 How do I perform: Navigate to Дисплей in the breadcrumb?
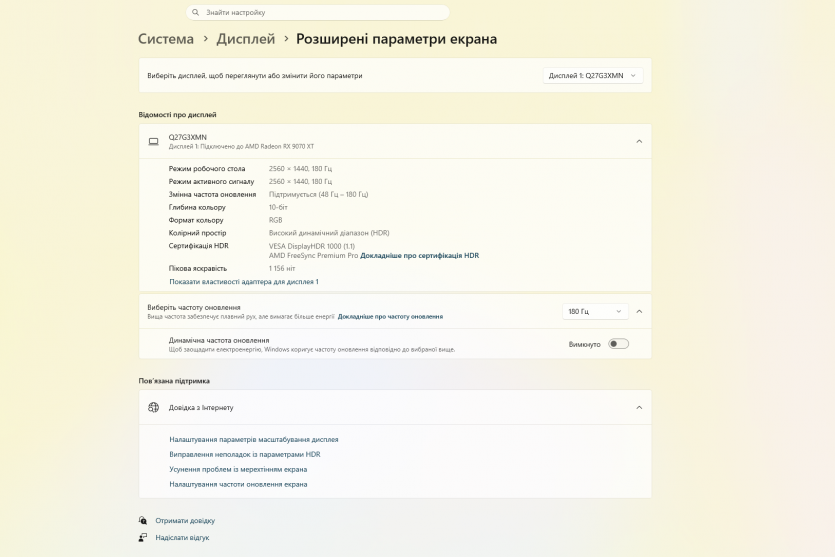pos(245,39)
